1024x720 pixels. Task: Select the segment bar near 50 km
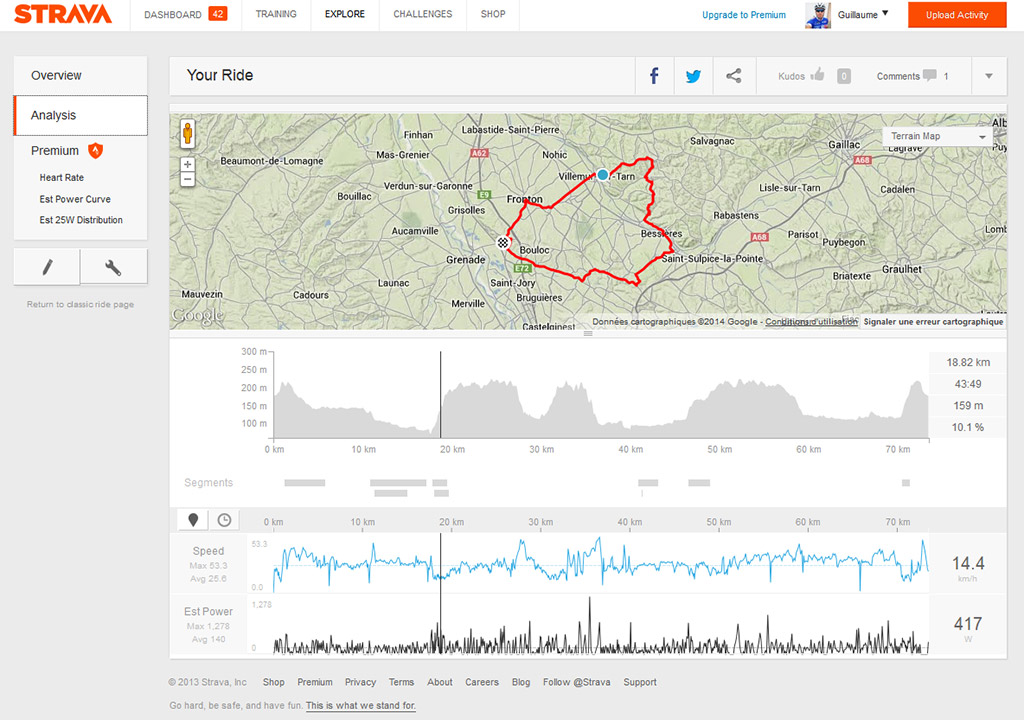pos(699,483)
